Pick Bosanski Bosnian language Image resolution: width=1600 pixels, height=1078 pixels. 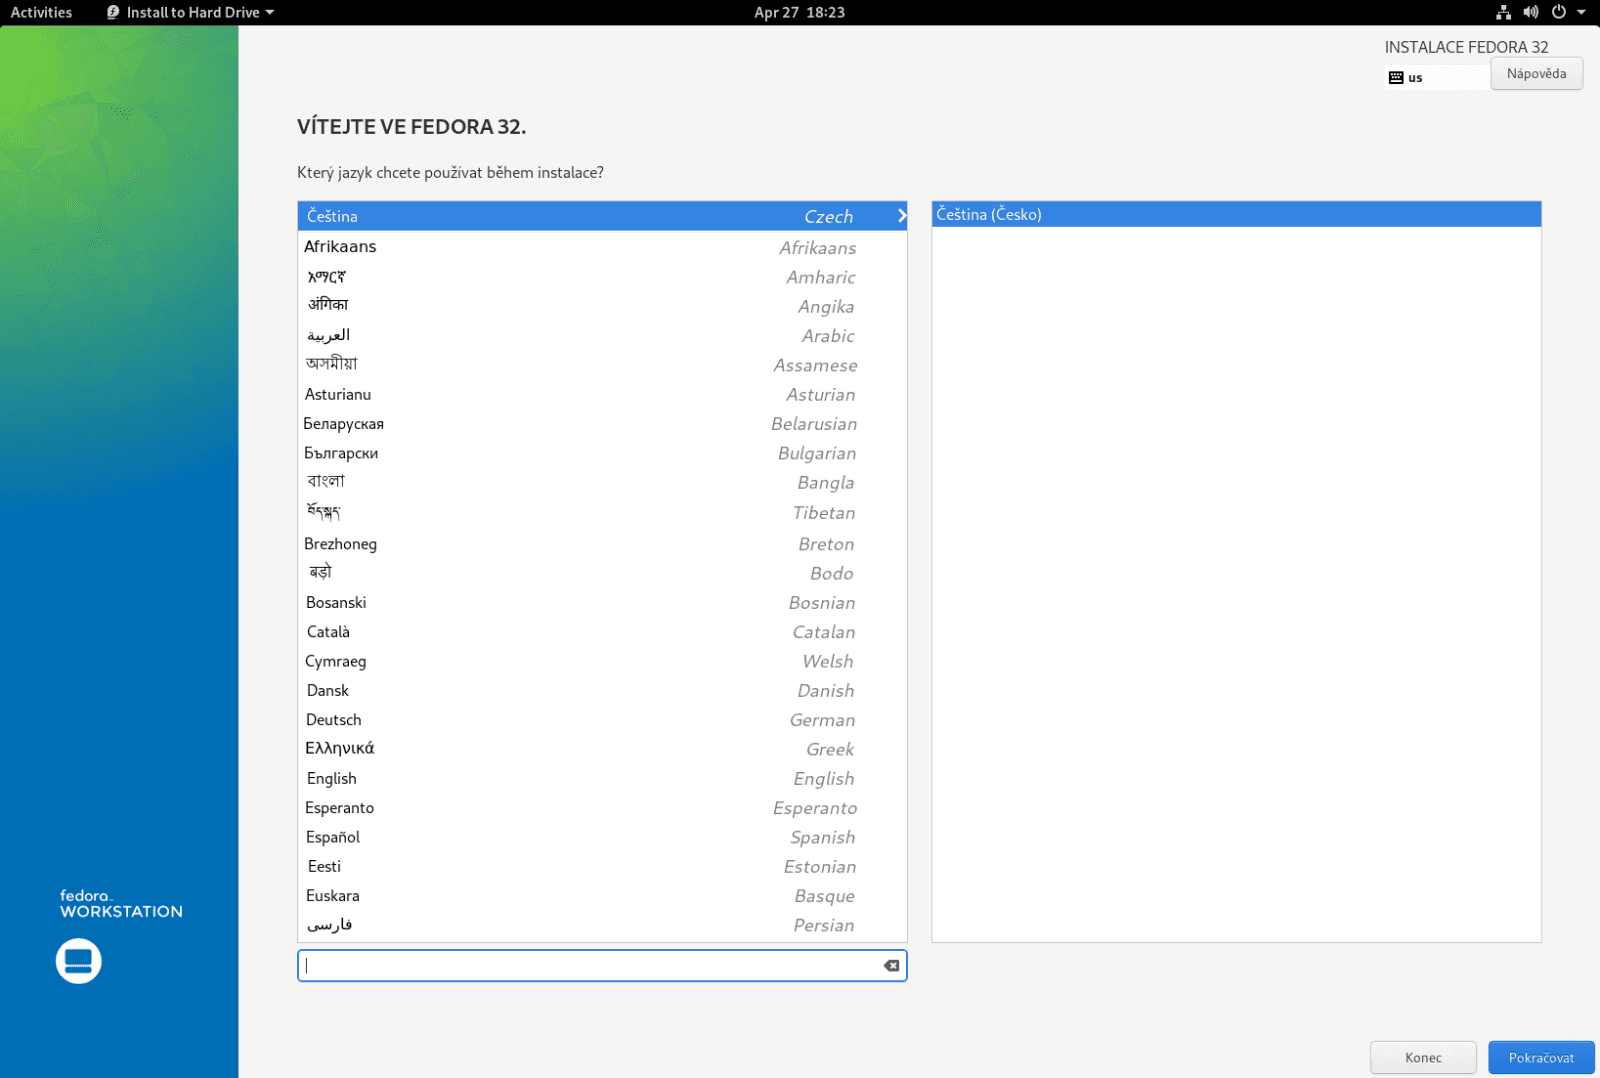tap(602, 602)
